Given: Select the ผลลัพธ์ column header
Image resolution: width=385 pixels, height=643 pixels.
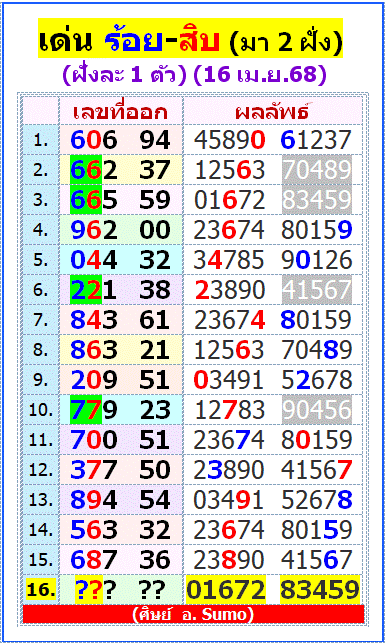Looking at the screenshot, I should pyautogui.click(x=272, y=112).
